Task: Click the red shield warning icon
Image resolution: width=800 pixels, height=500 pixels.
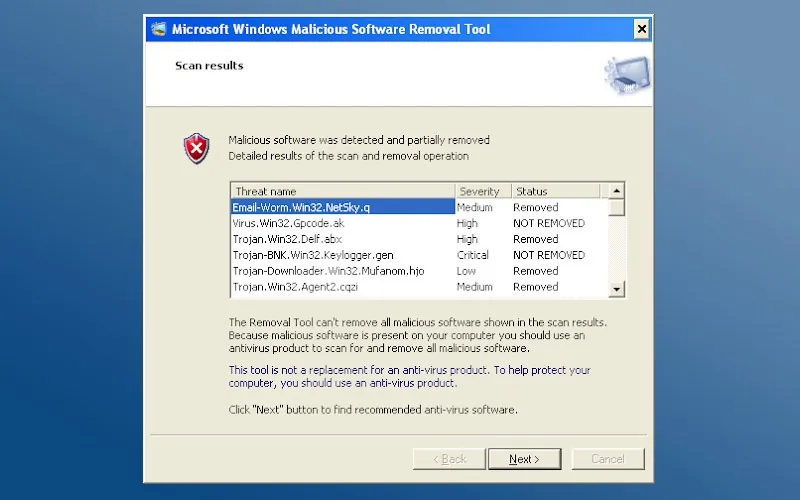Action: tap(196, 148)
